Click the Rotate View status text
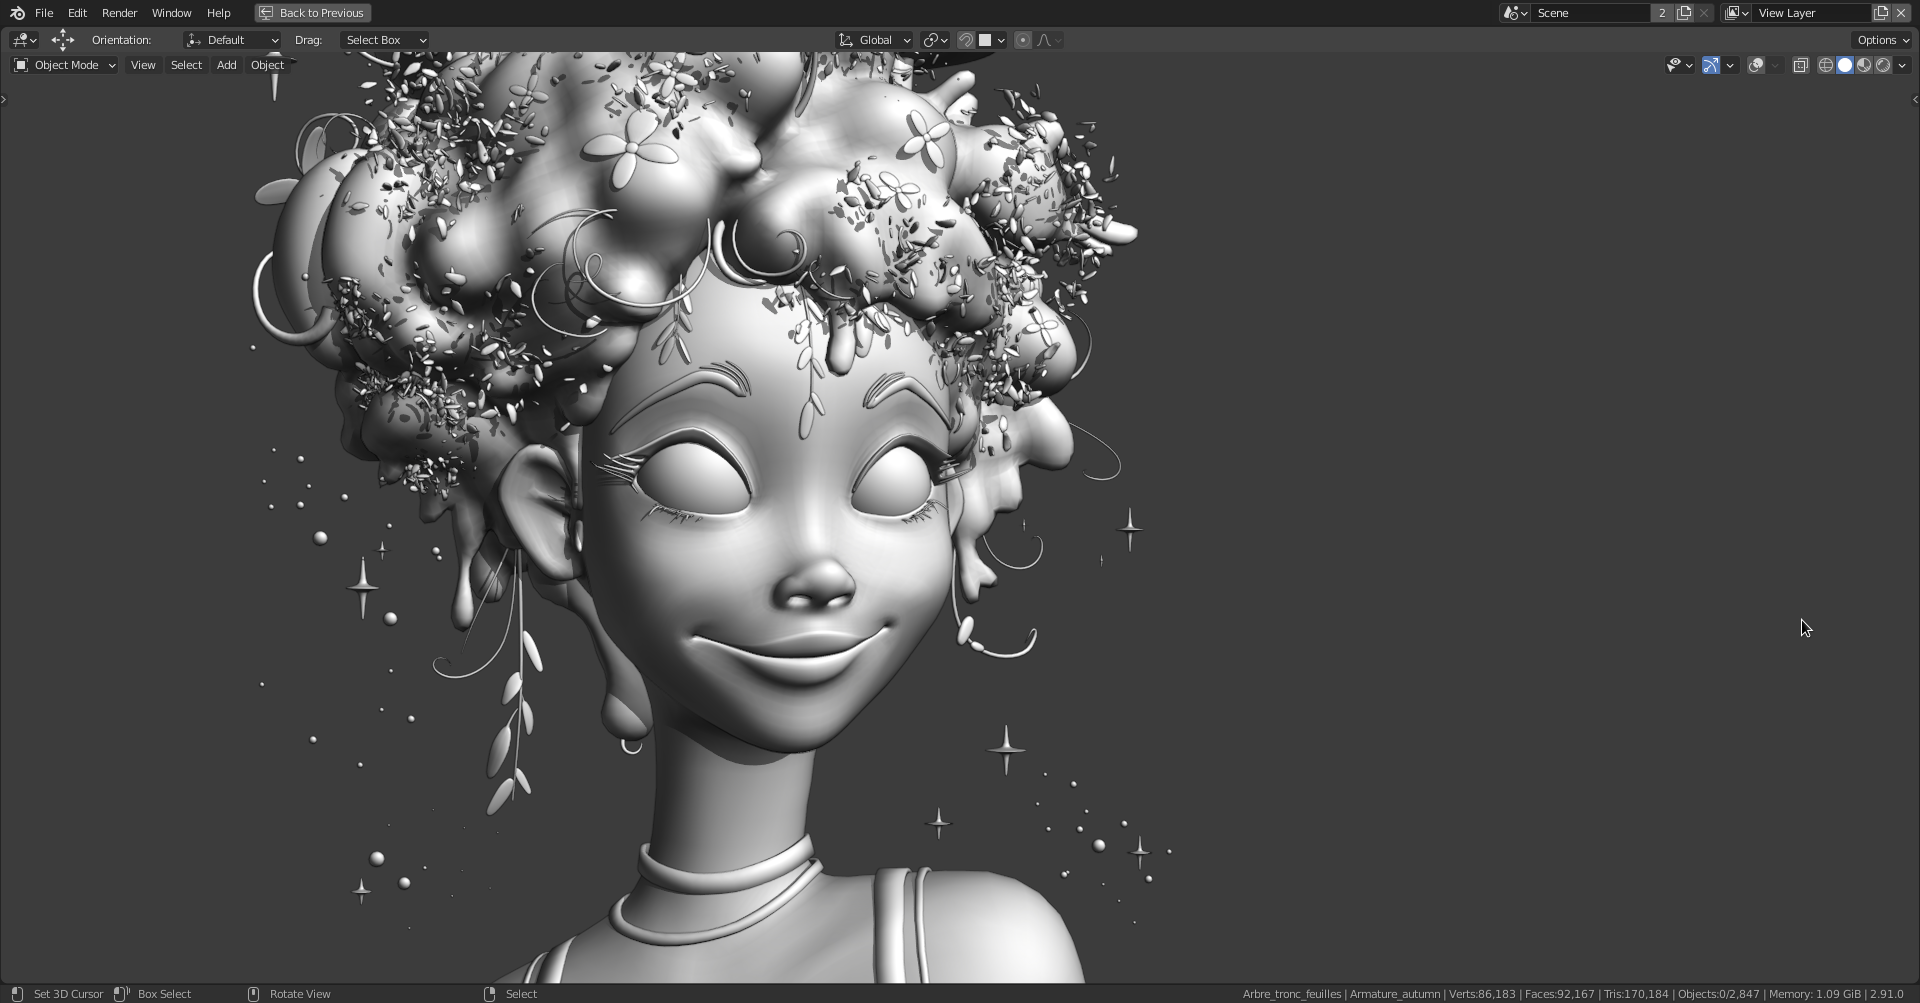Screen dimensions: 1920x1003 tap(300, 994)
